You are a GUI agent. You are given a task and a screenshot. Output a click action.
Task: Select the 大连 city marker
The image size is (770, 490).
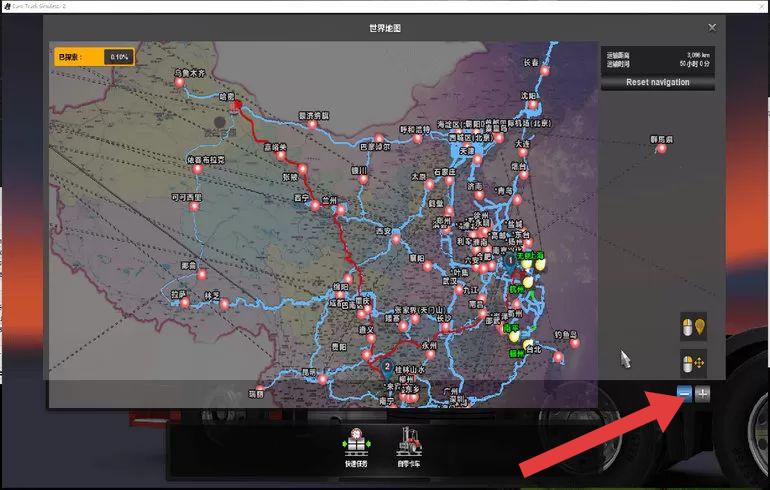(523, 152)
